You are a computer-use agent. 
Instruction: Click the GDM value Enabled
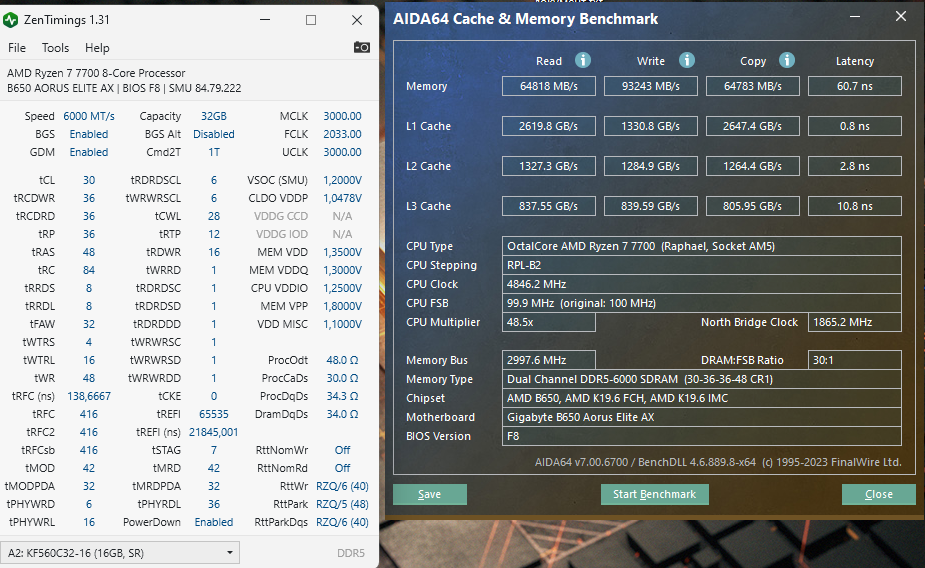[89, 152]
